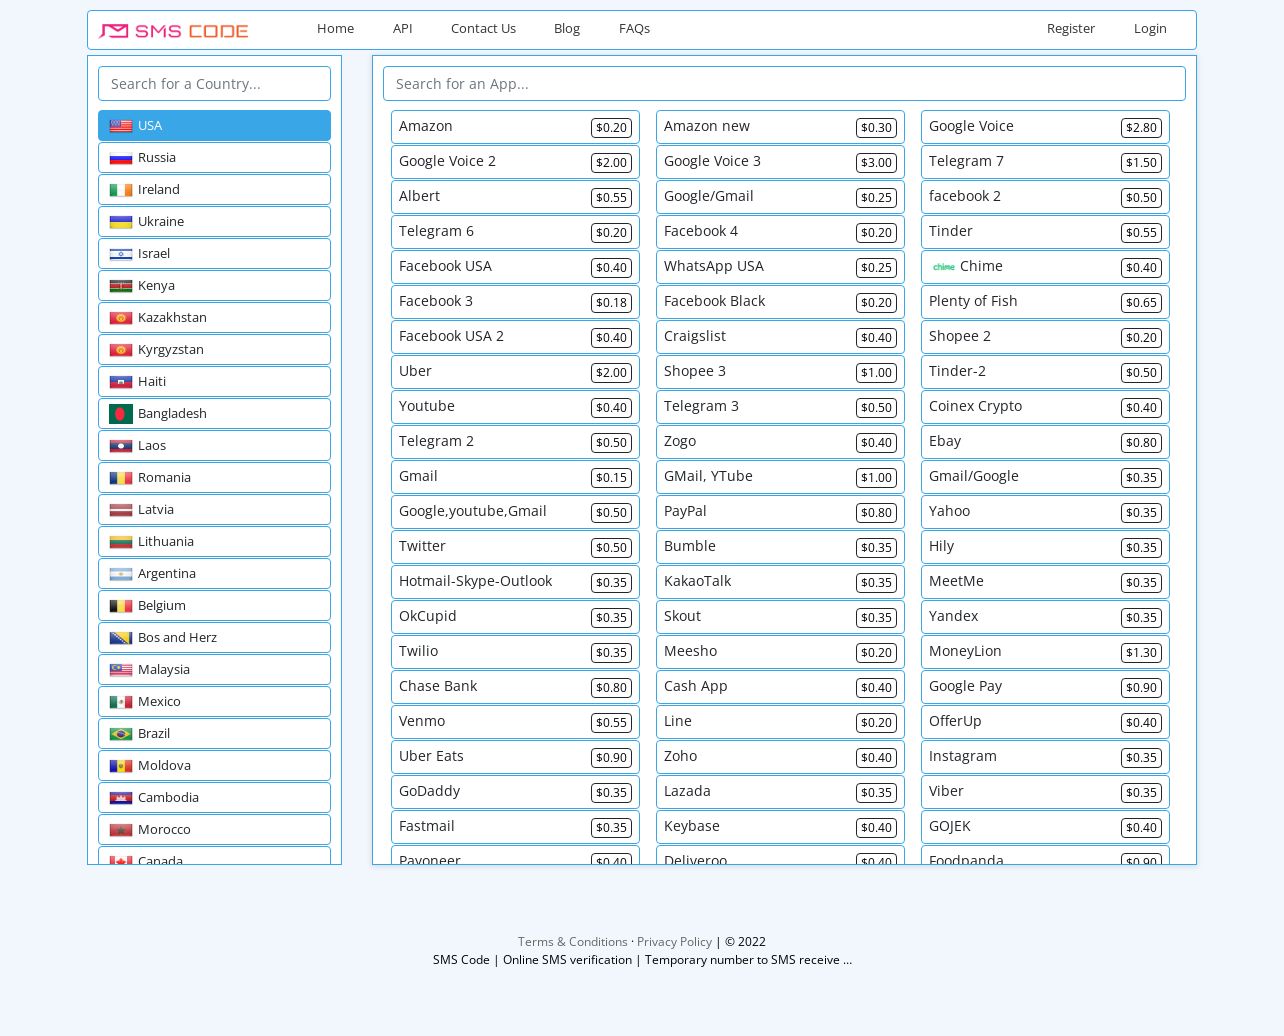This screenshot has width=1284, height=1036.
Task: Click the Israel flag icon
Action: pyautogui.click(x=121, y=254)
